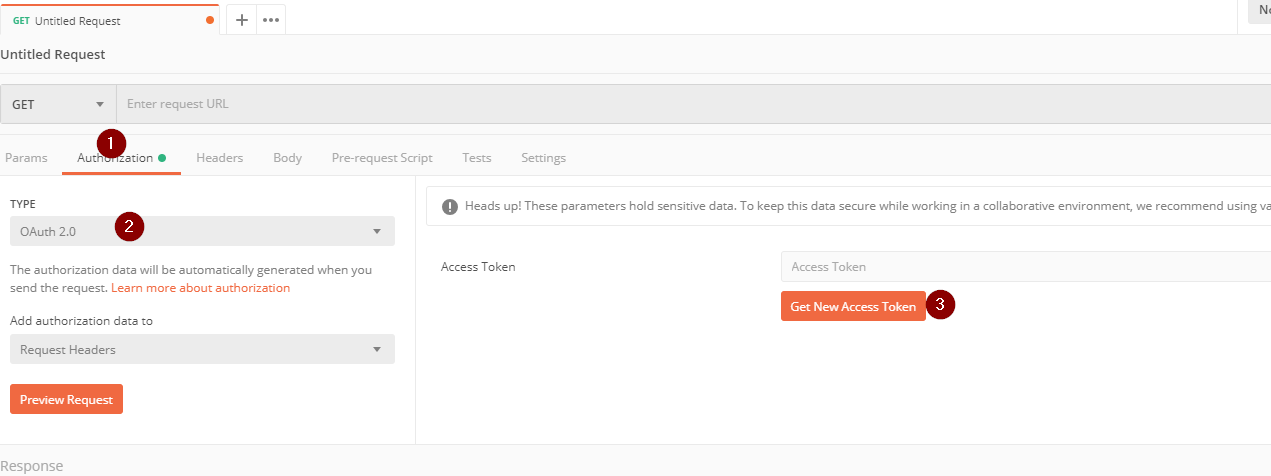Click the Add authorization data to label

point(81,321)
